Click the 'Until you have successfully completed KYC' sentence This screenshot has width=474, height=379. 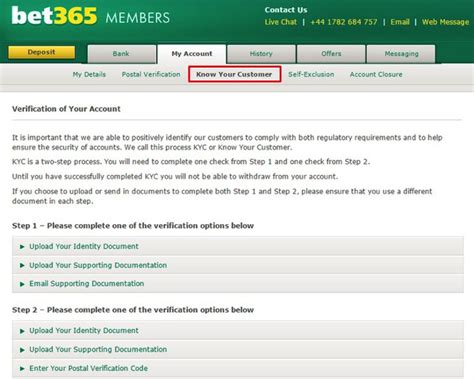click(175, 176)
